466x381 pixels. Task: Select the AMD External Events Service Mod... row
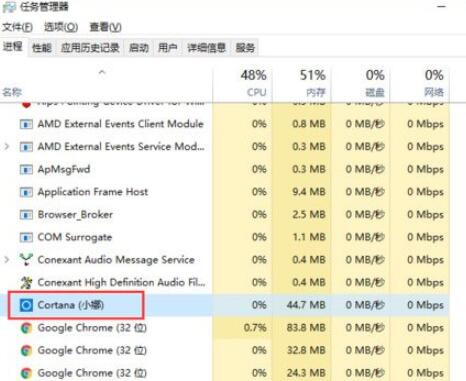(225, 147)
